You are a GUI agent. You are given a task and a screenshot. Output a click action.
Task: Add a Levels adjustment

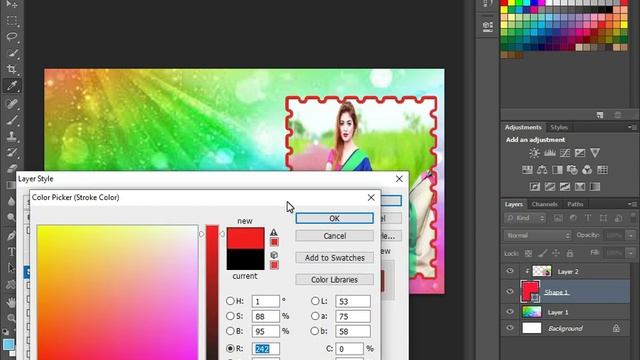coord(550,153)
